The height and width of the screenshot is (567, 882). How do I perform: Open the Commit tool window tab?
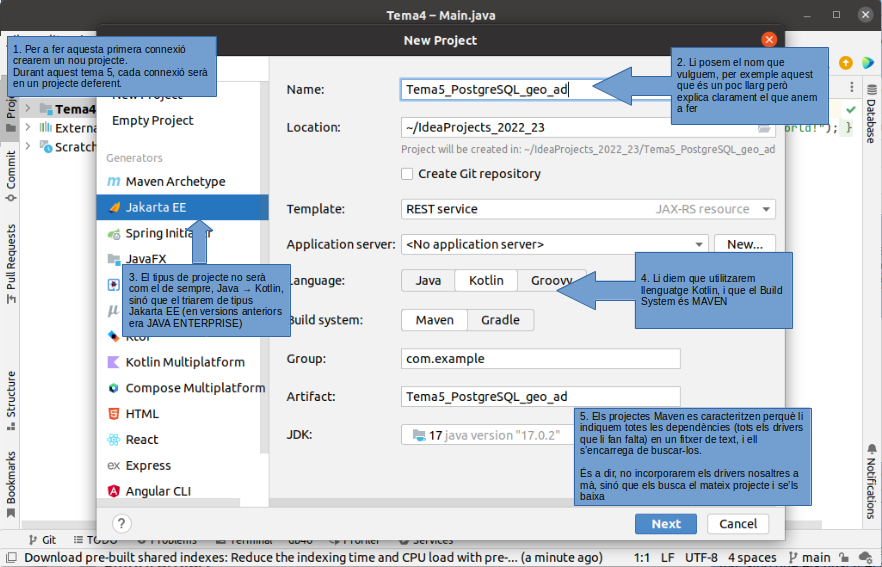pyautogui.click(x=11, y=176)
